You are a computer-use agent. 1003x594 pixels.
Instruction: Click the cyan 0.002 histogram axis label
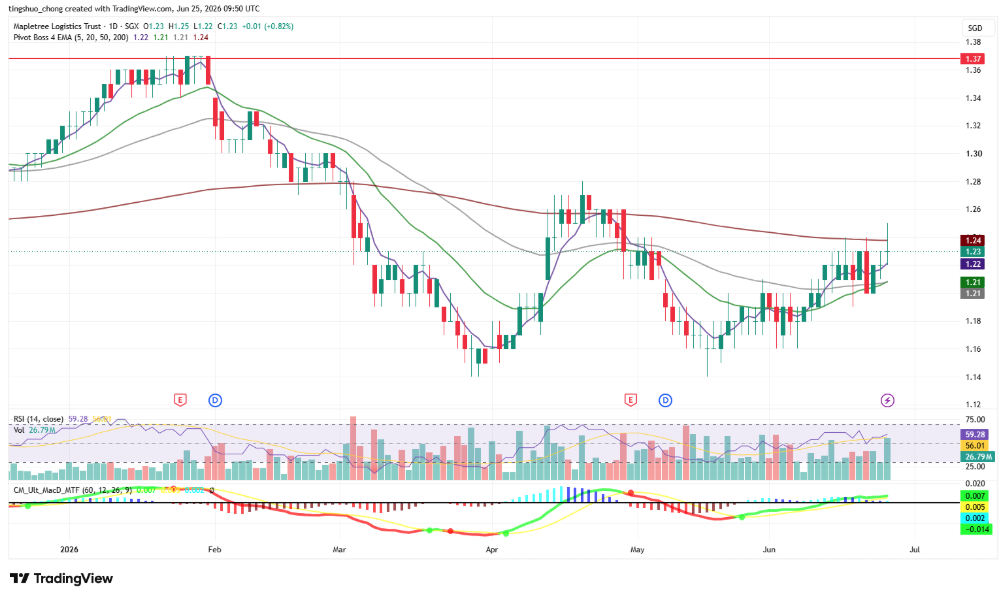pyautogui.click(x=975, y=518)
